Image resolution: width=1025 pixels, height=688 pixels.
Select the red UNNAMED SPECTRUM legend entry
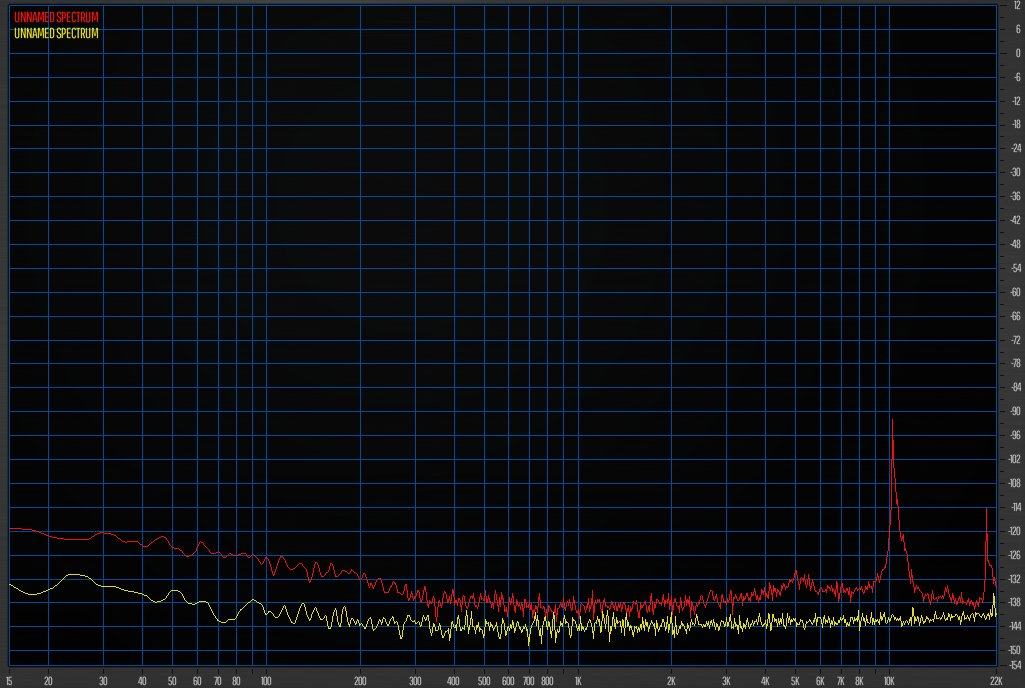pyautogui.click(x=56, y=18)
